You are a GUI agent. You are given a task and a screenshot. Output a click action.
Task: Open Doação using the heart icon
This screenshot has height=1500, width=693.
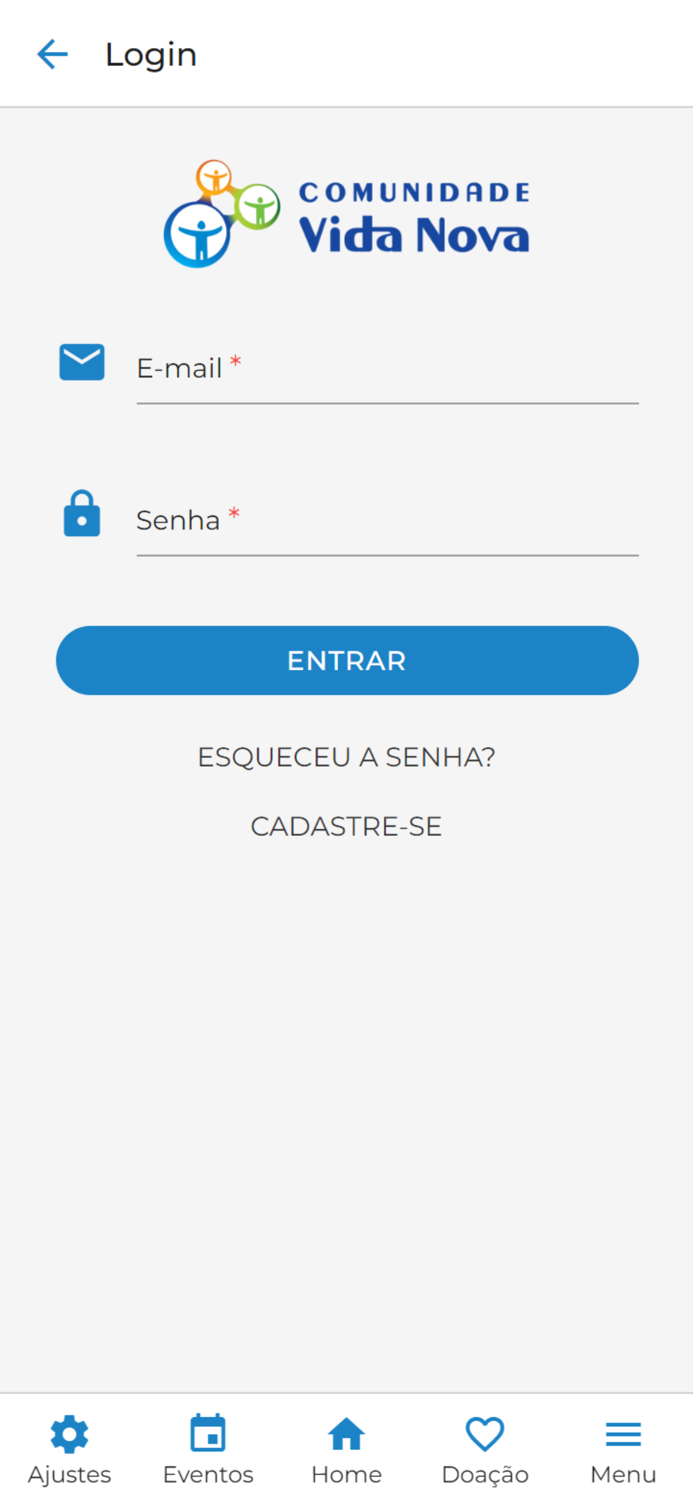click(x=484, y=1433)
